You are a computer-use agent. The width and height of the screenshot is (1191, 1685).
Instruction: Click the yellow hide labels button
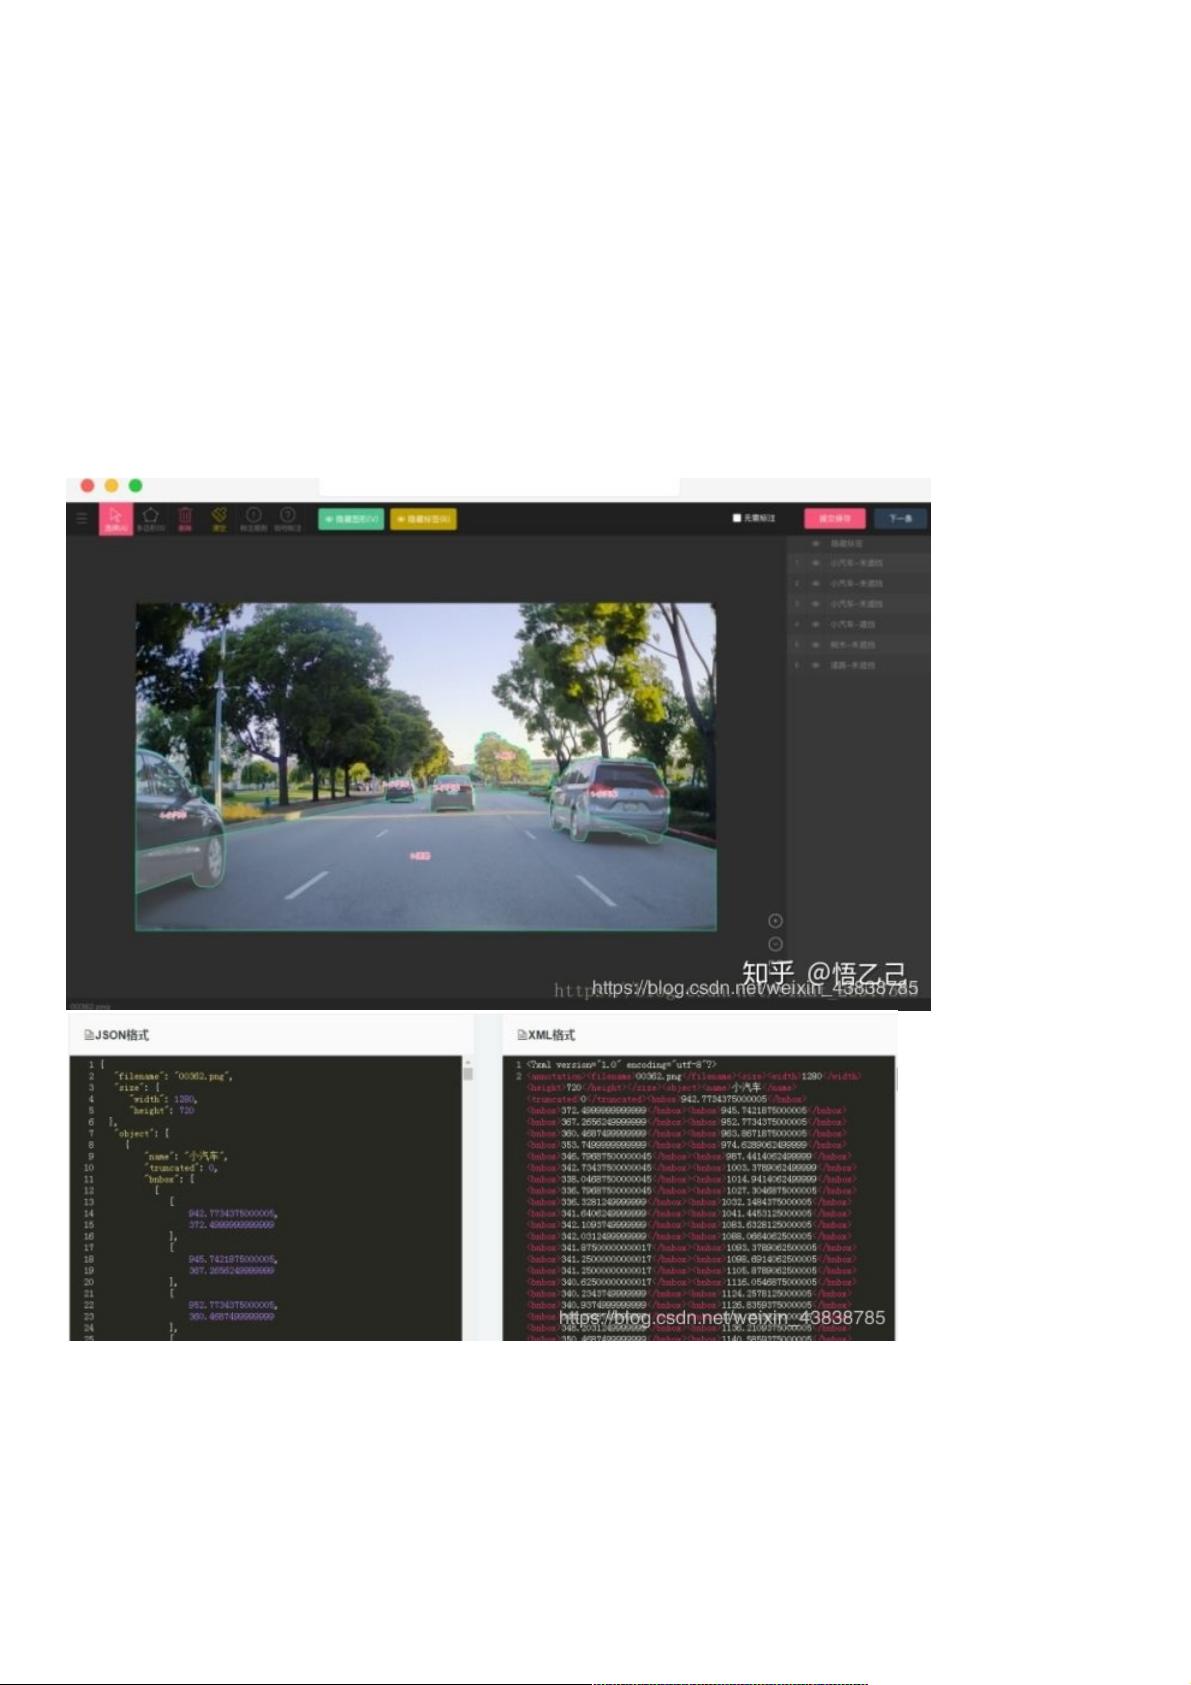pyautogui.click(x=423, y=519)
